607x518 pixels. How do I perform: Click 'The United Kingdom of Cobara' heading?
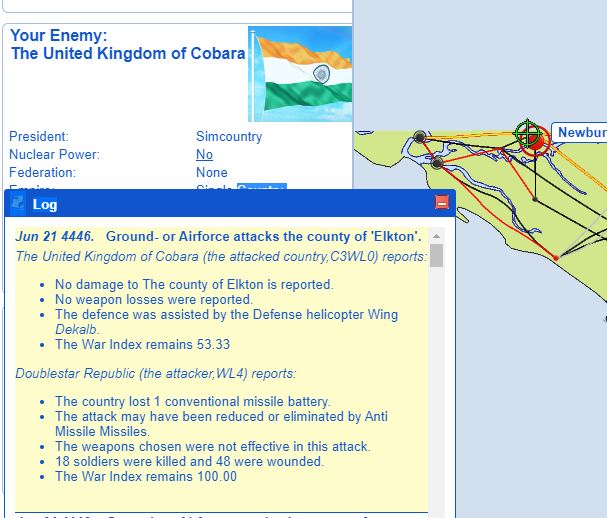[x=128, y=53]
